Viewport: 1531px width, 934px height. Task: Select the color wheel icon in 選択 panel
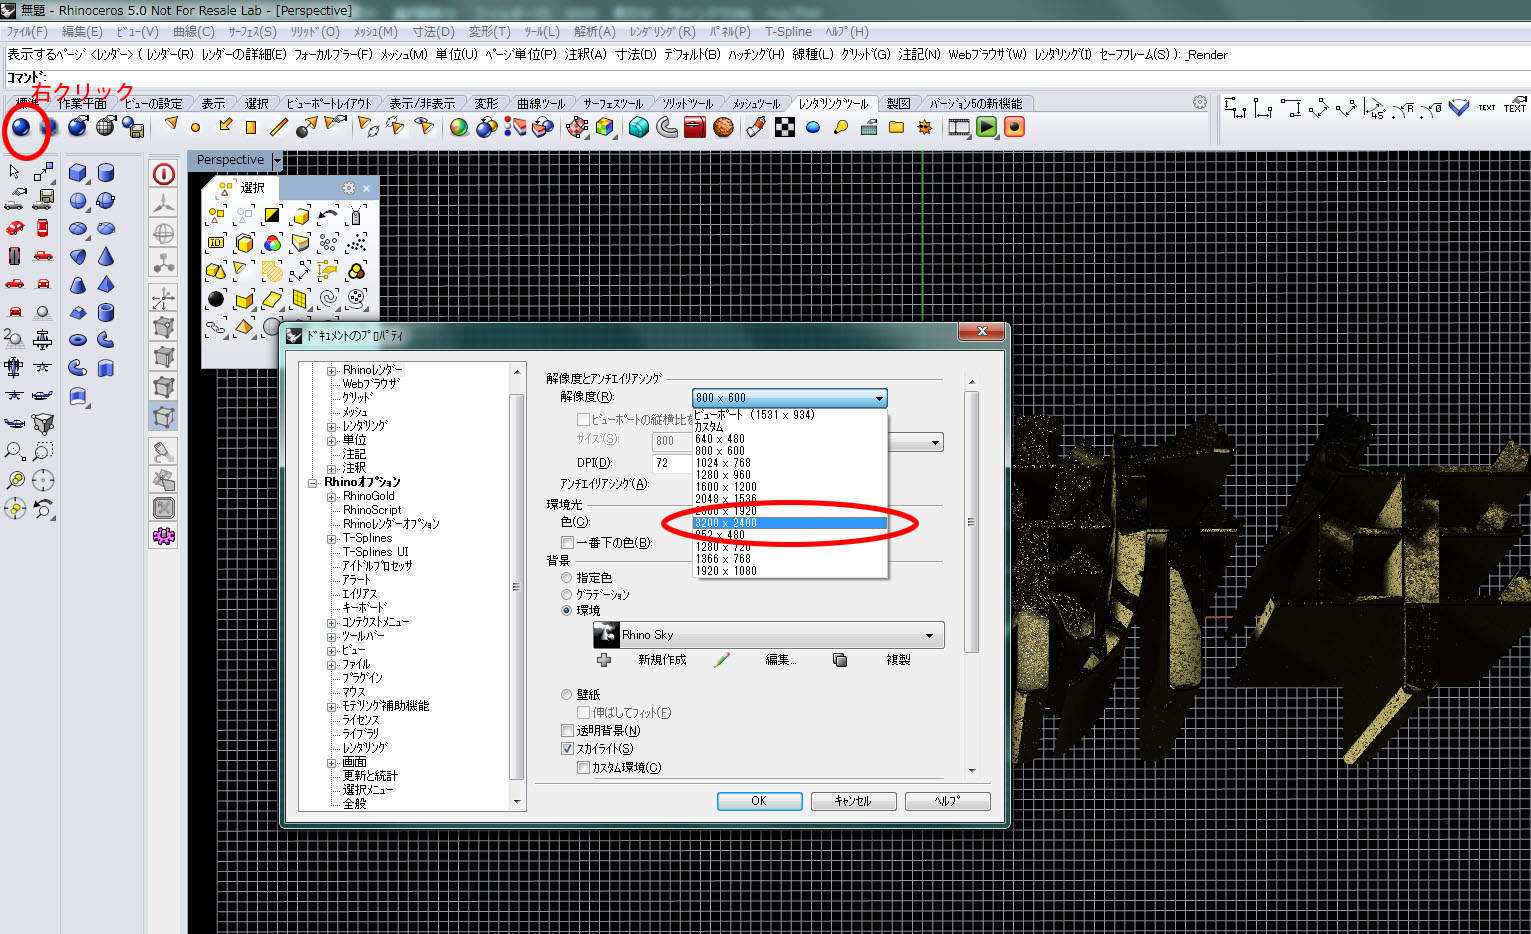(272, 243)
